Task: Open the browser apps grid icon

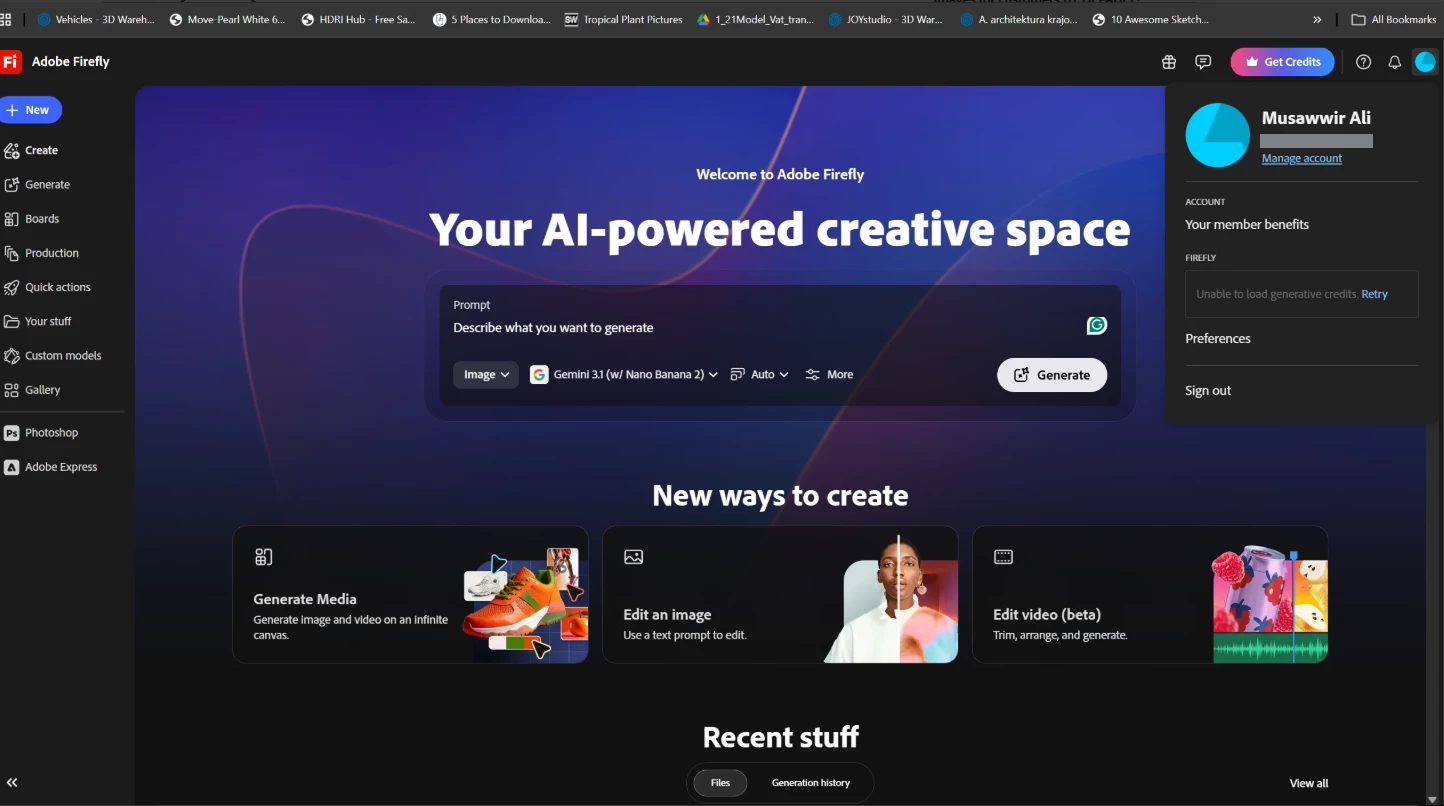Action: [6, 19]
